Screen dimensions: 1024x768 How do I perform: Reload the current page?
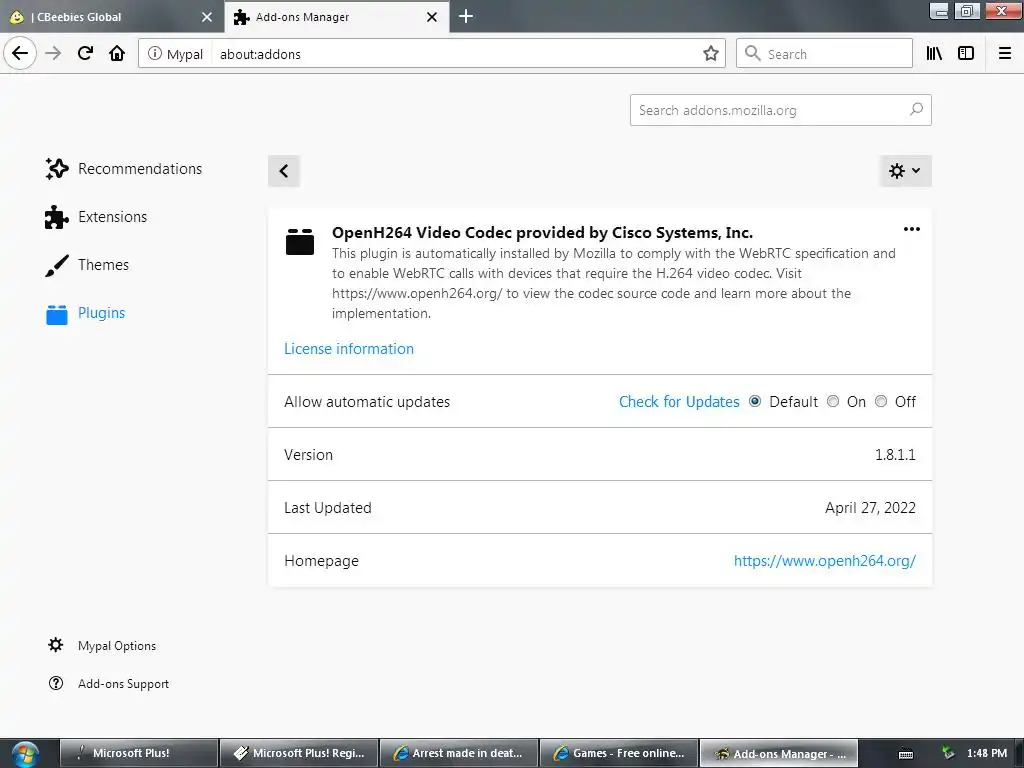[x=86, y=54]
